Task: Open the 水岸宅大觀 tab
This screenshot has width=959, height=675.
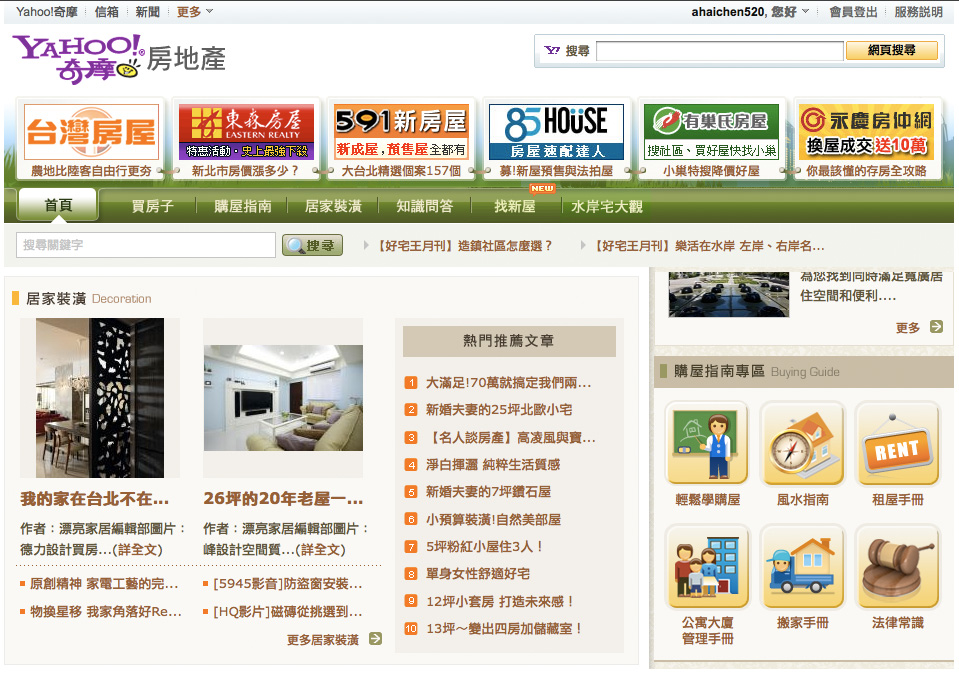Action: point(607,207)
